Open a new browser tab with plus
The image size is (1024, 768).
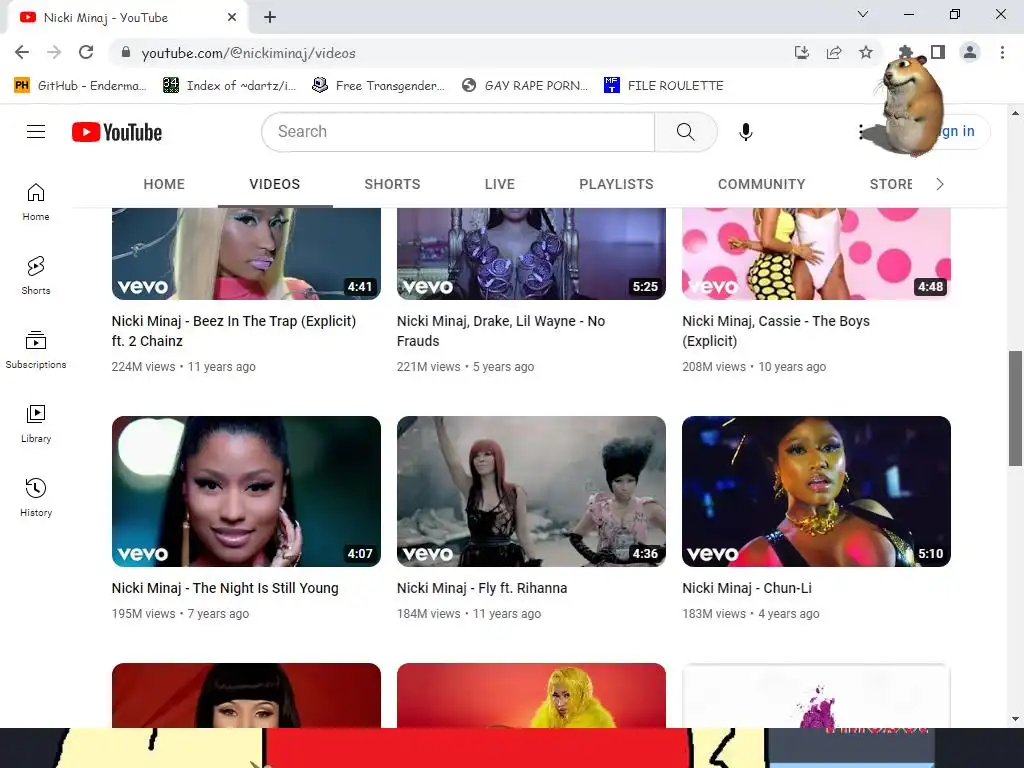(270, 18)
